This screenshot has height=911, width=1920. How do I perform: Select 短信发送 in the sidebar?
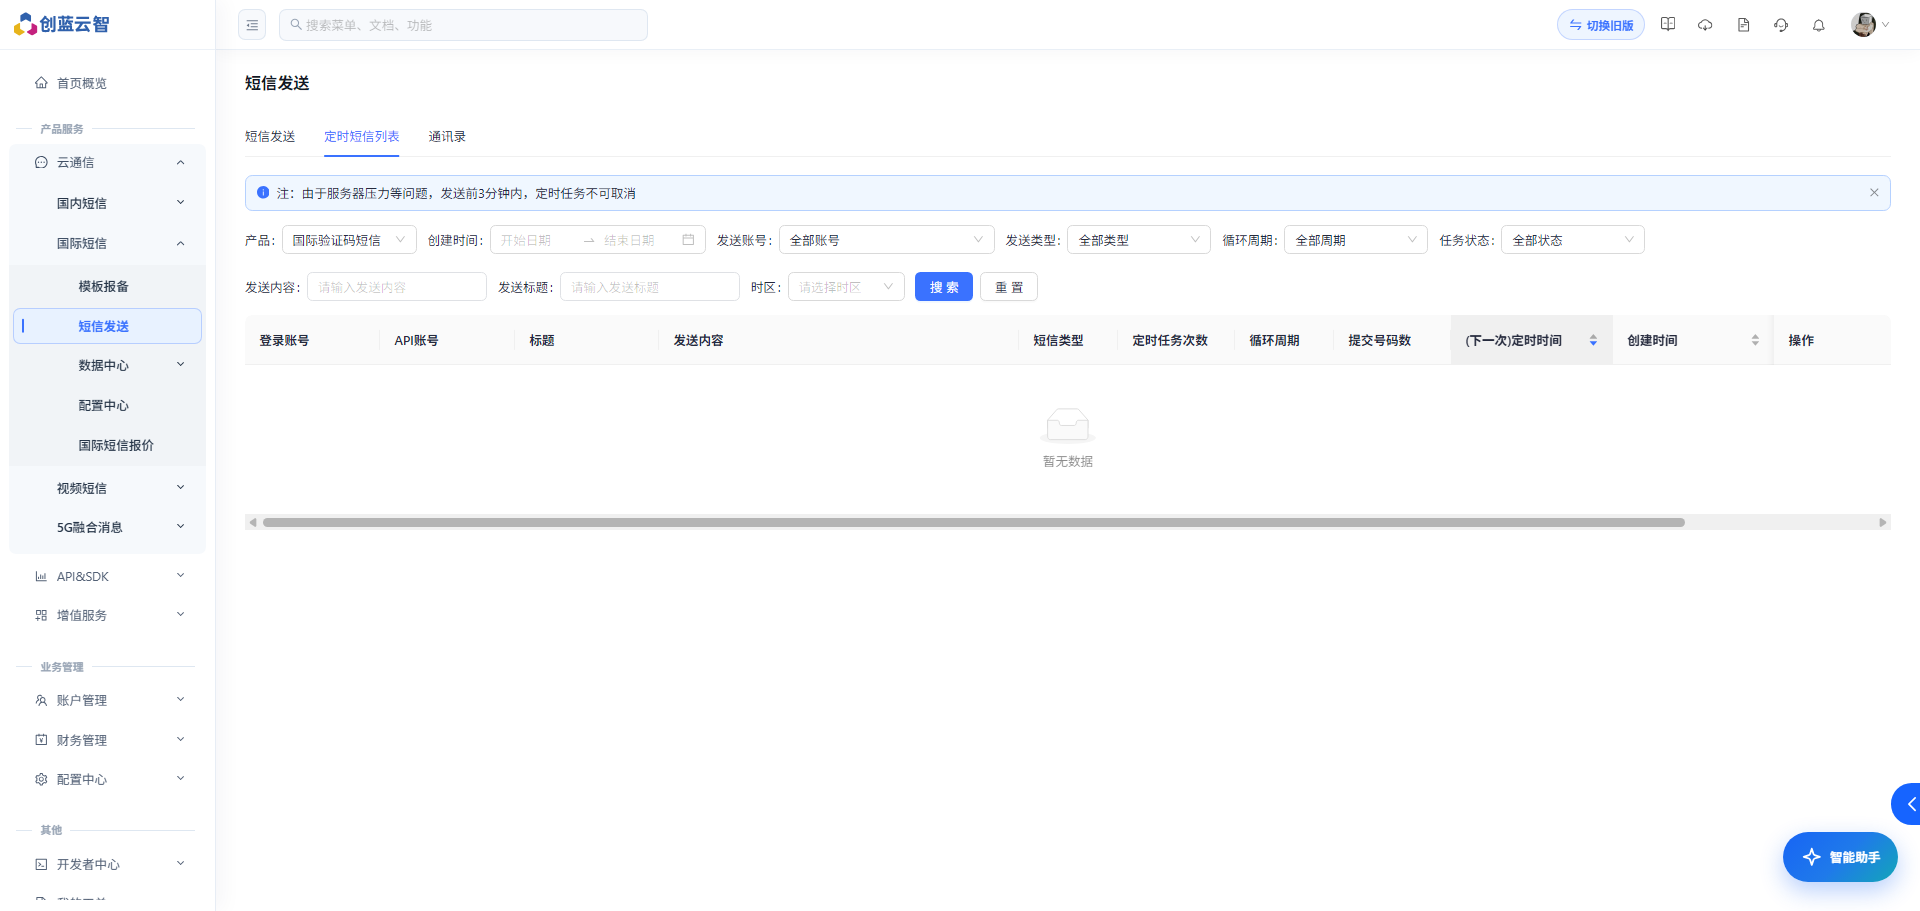[x=107, y=326]
